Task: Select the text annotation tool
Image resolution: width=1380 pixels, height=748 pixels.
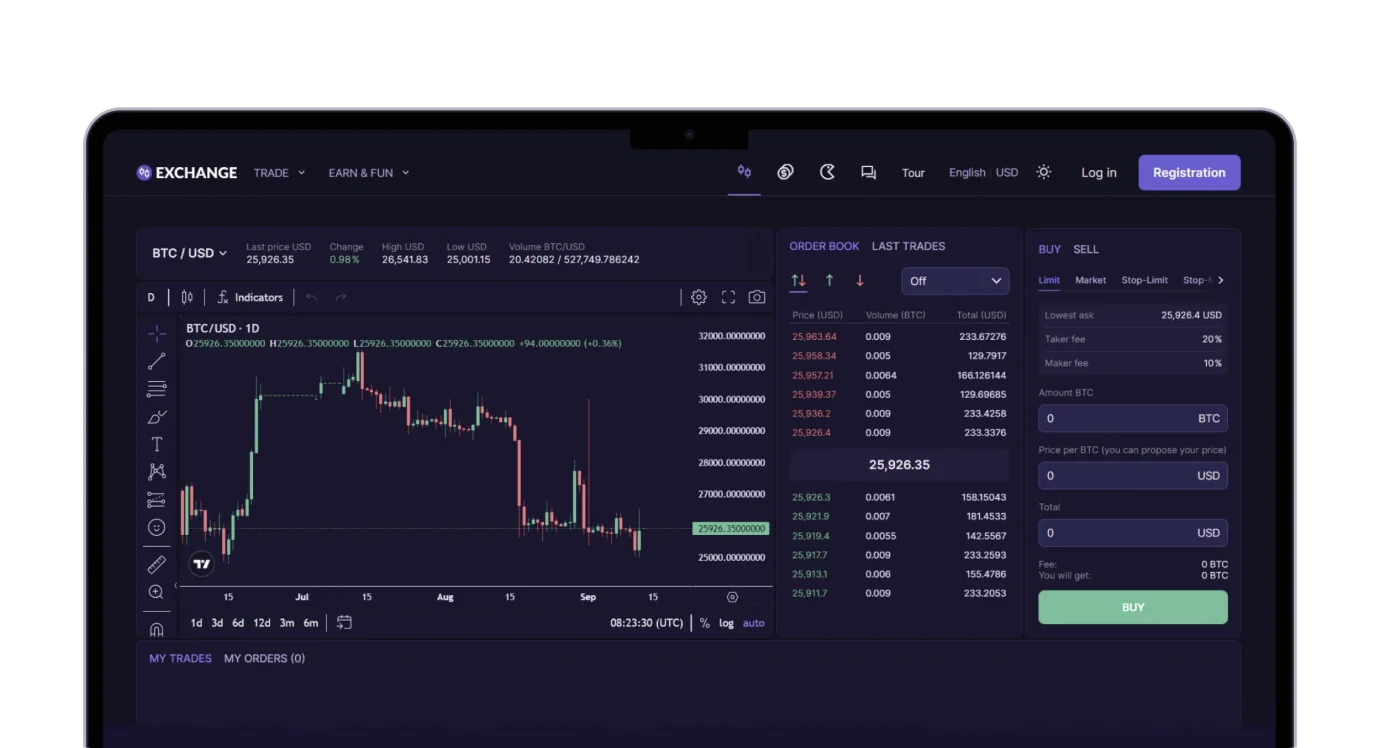Action: pos(156,444)
